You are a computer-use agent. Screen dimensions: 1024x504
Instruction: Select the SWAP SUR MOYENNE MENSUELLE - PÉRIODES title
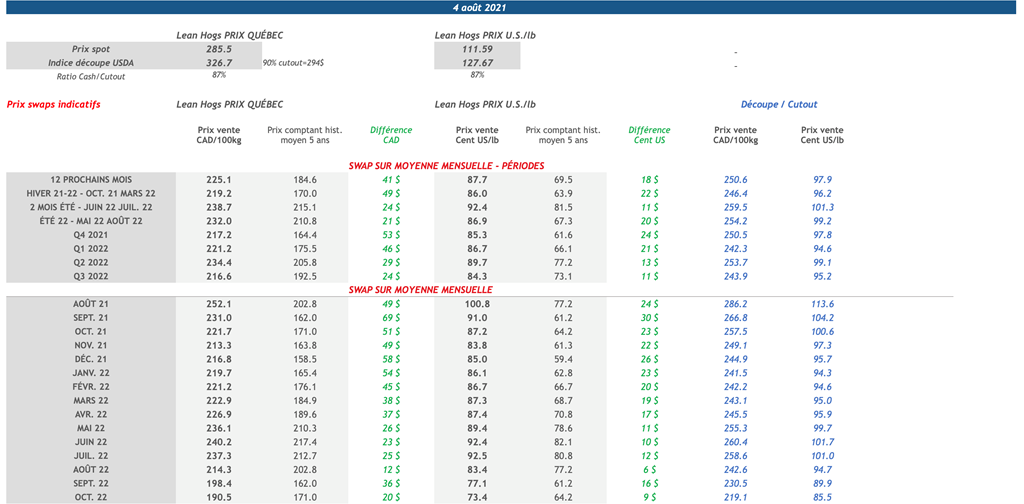tap(446, 165)
